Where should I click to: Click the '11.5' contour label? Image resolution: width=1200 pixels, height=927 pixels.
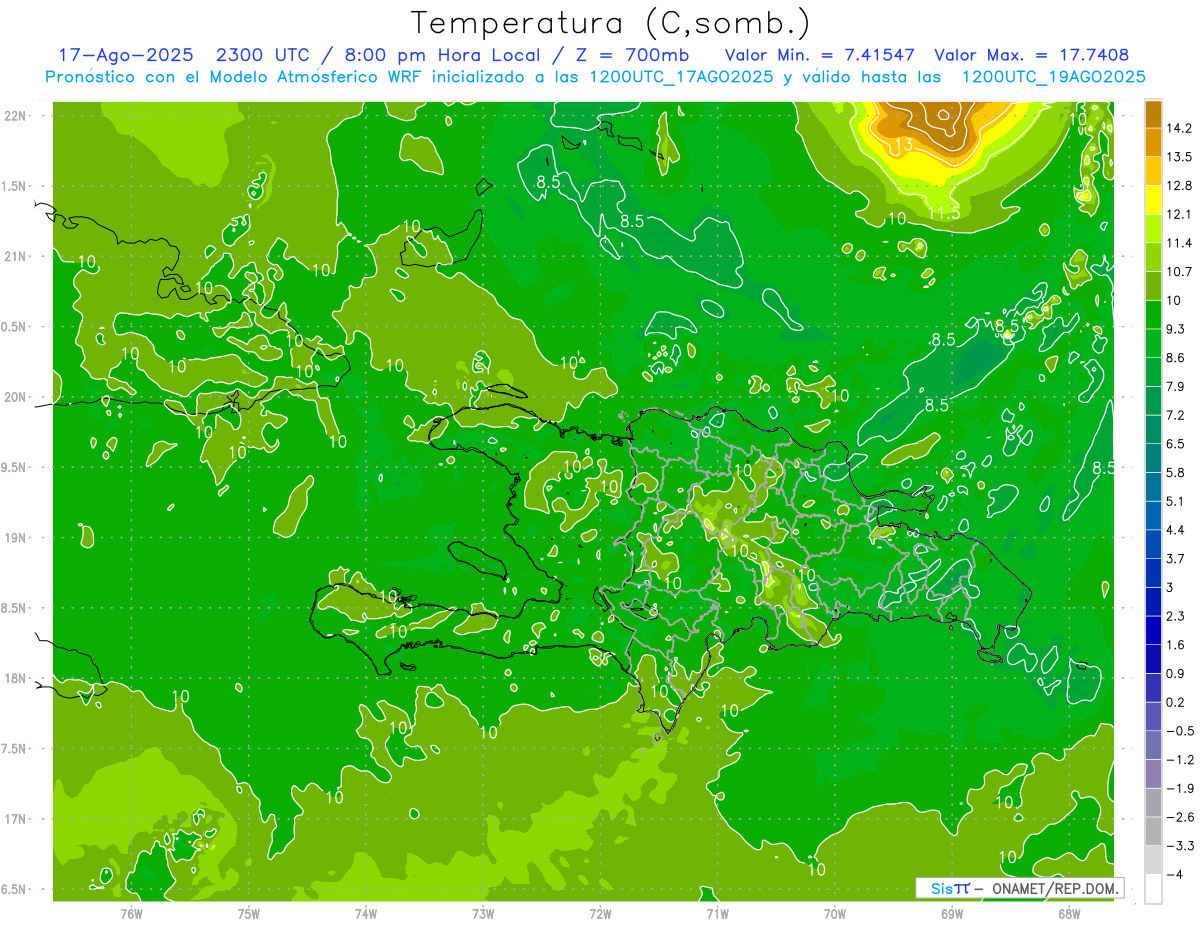pos(944,213)
